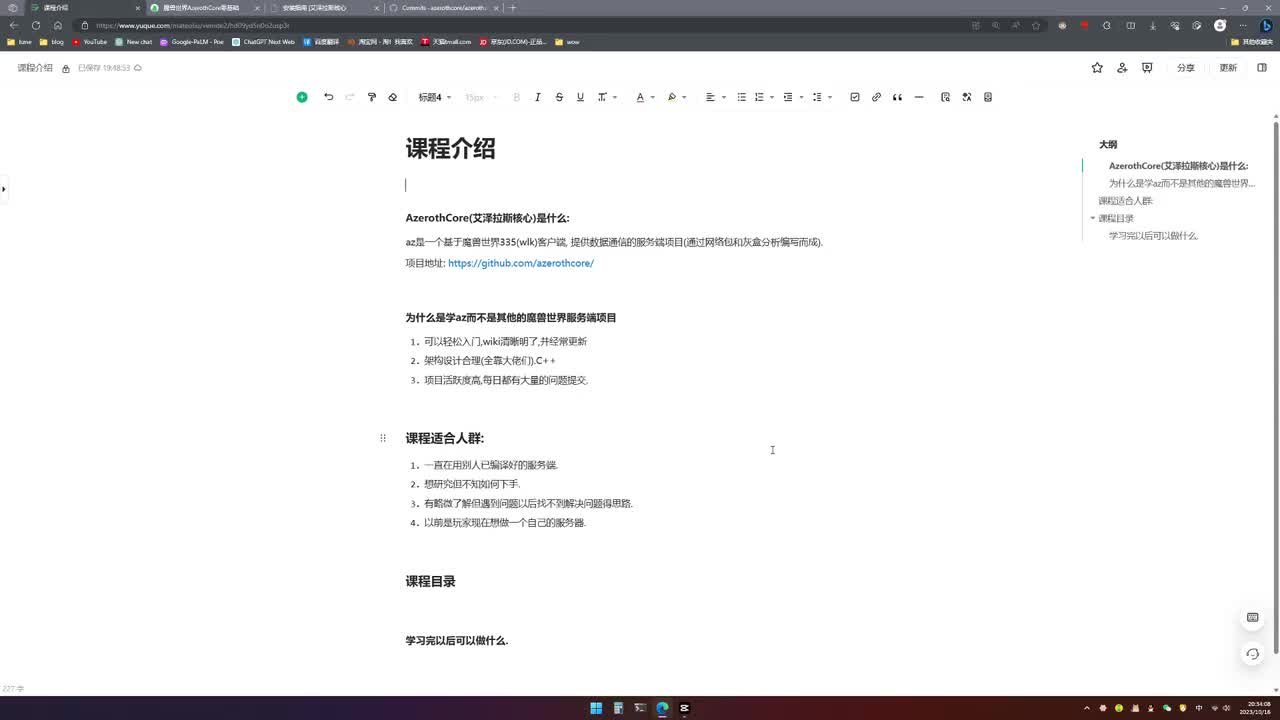The height and width of the screenshot is (720, 1280).
Task: Undo the last edit
Action: tap(328, 97)
